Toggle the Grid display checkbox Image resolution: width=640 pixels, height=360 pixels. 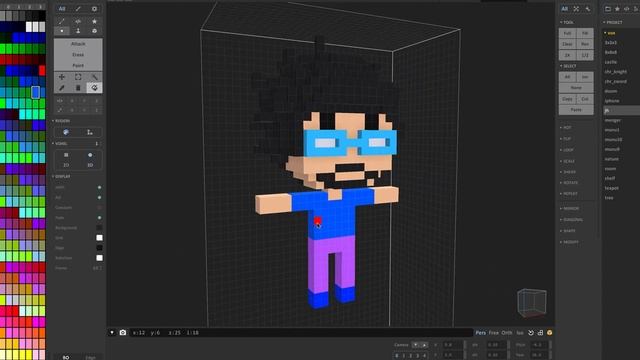[x=99, y=238]
